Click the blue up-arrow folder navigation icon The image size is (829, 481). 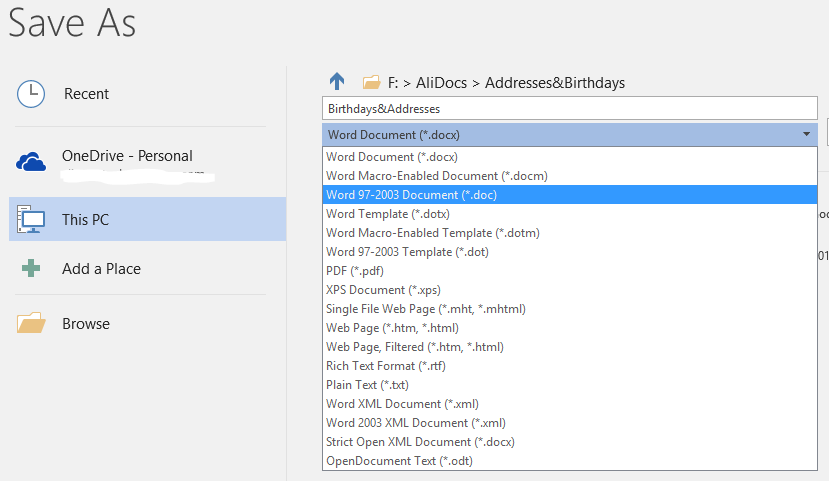(x=337, y=81)
